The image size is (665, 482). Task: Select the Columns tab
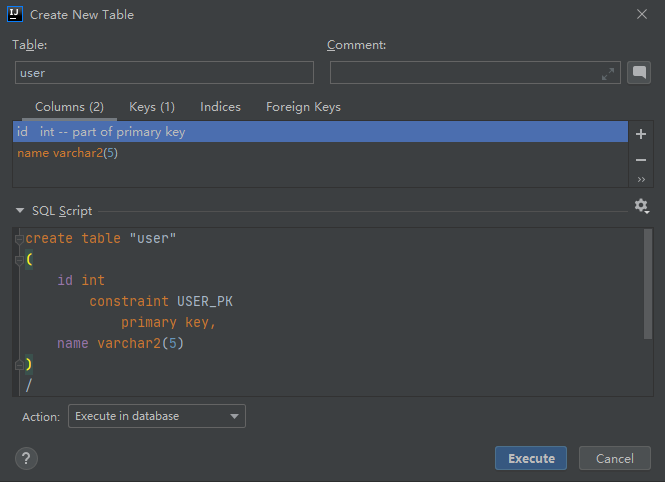tap(69, 107)
